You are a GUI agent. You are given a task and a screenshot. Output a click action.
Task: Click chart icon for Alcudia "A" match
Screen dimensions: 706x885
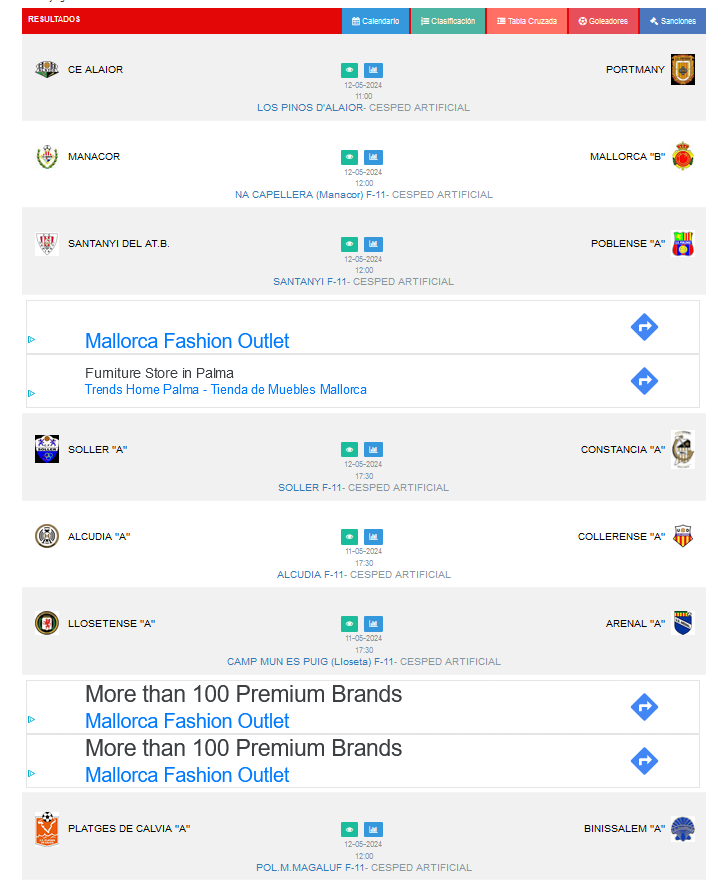pyautogui.click(x=373, y=537)
